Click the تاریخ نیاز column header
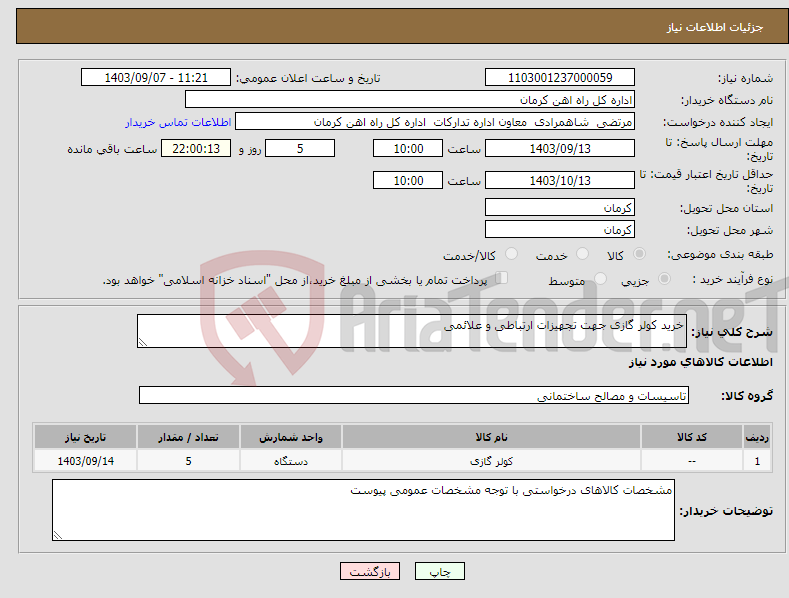 click(86, 437)
